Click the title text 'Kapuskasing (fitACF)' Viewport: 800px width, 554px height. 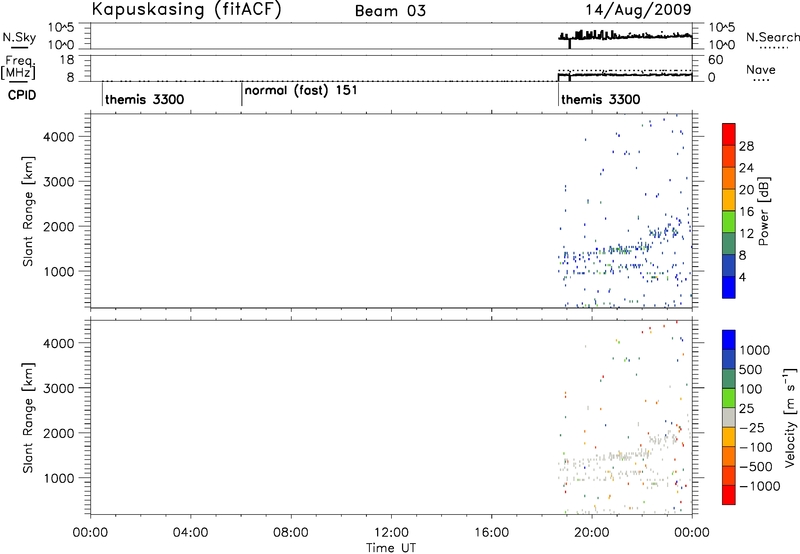(x=186, y=10)
